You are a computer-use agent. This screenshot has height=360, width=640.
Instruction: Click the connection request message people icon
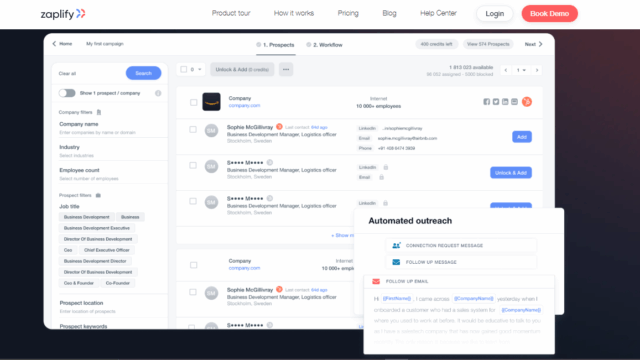[396, 245]
